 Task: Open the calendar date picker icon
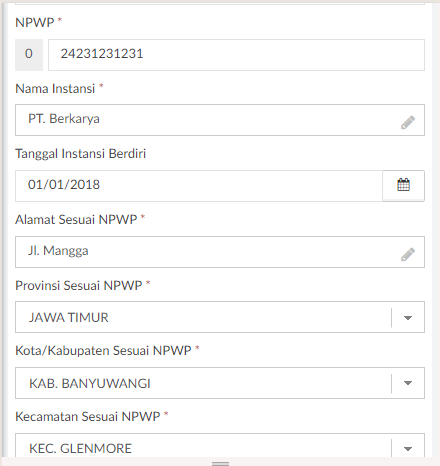tap(403, 185)
